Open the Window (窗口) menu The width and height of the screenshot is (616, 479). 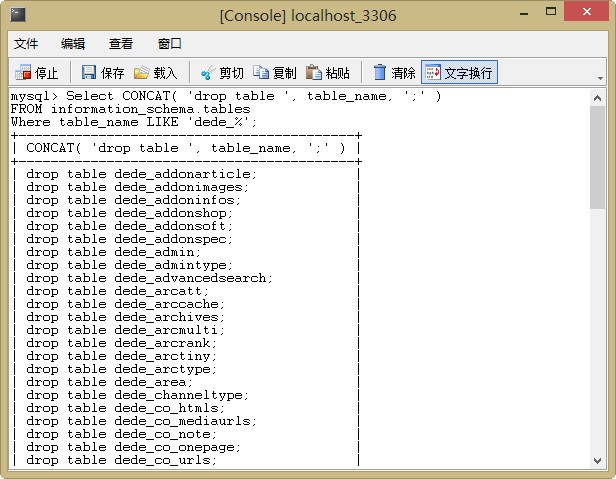(x=170, y=44)
